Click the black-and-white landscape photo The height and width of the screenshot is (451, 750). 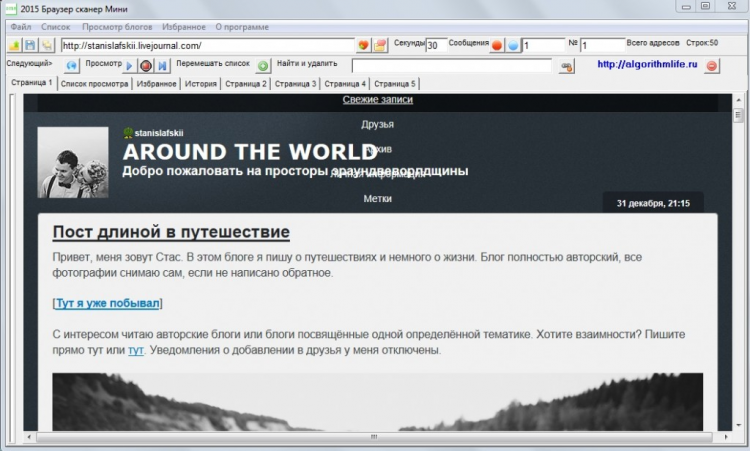[377, 402]
